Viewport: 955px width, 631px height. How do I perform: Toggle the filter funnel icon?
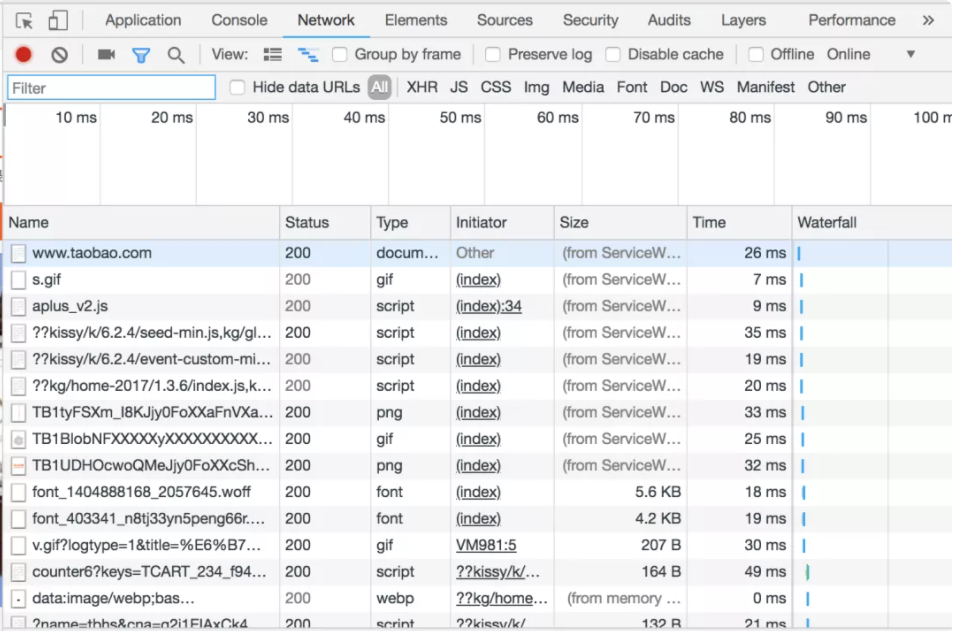click(141, 55)
